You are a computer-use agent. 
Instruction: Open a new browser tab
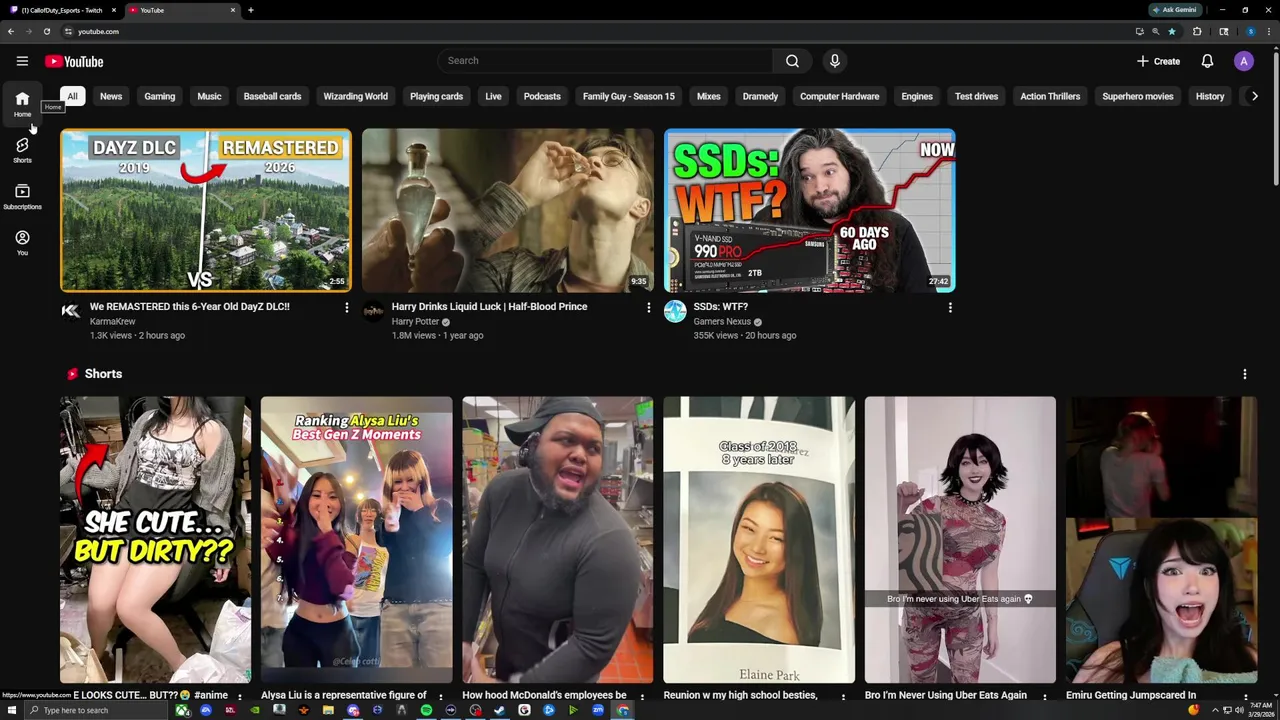(x=250, y=10)
